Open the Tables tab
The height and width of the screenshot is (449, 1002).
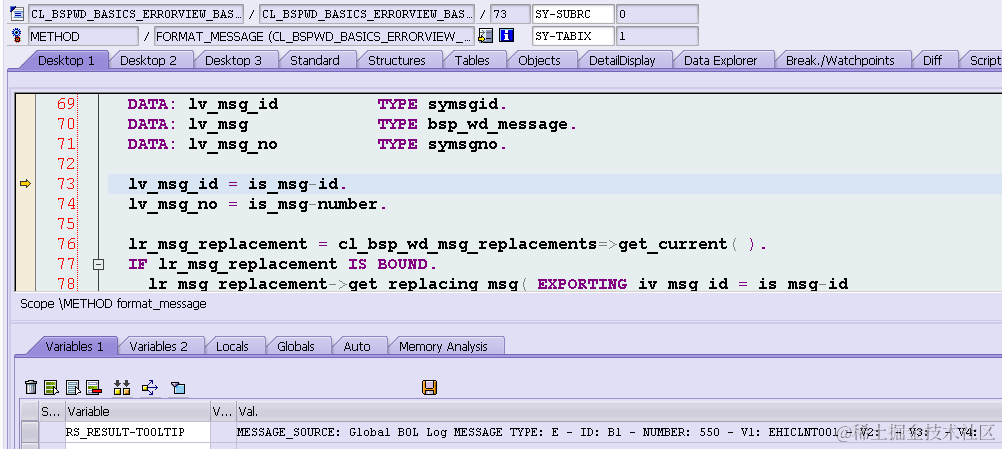[x=472, y=61]
